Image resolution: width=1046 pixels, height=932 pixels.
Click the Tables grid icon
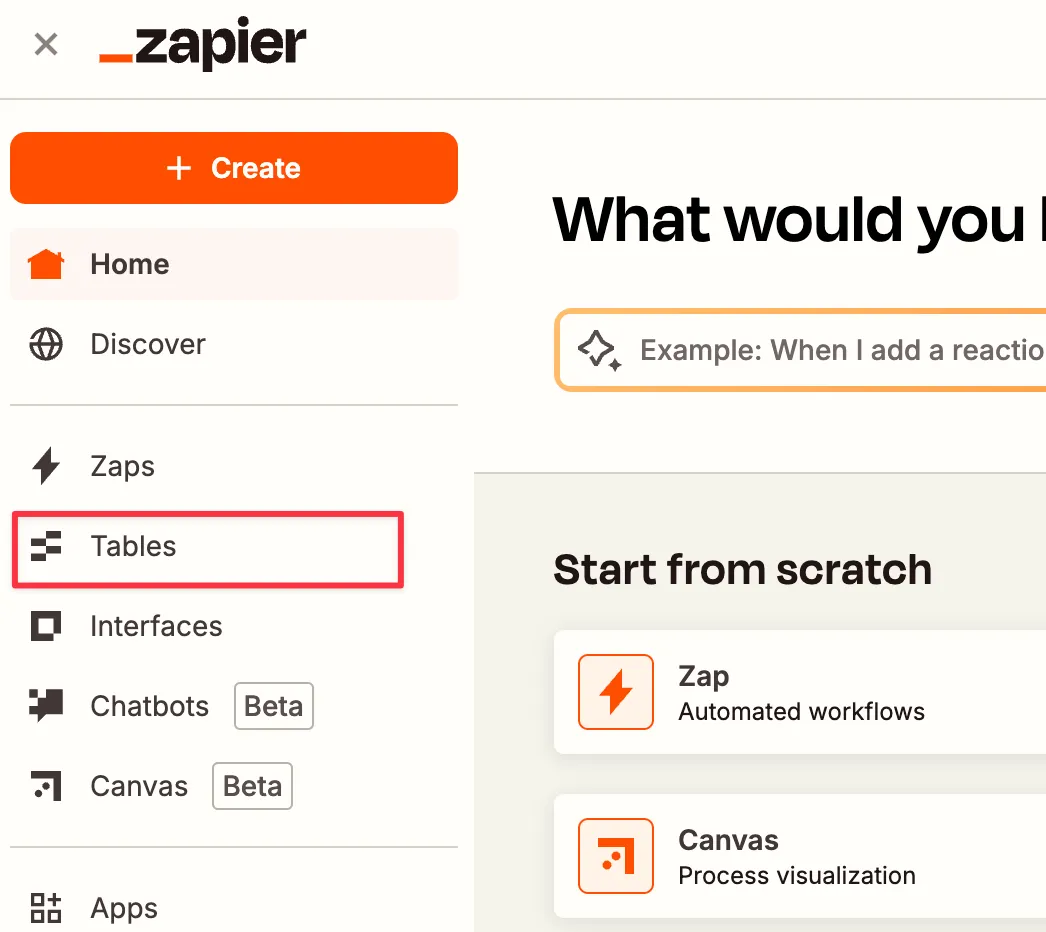(x=46, y=546)
